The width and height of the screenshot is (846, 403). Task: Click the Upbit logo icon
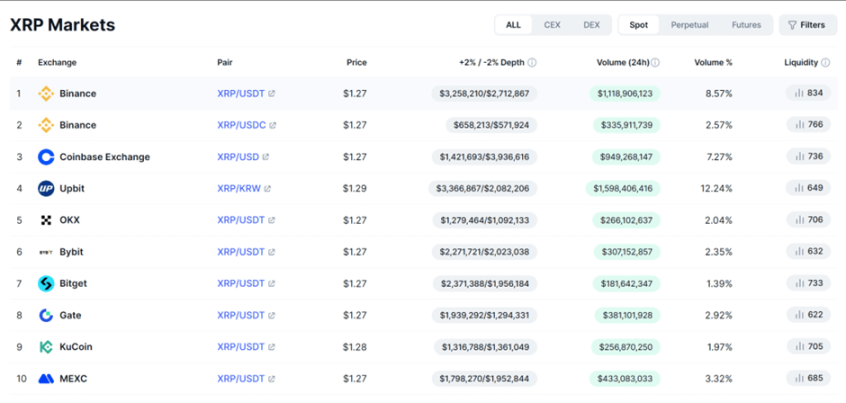[x=46, y=188]
